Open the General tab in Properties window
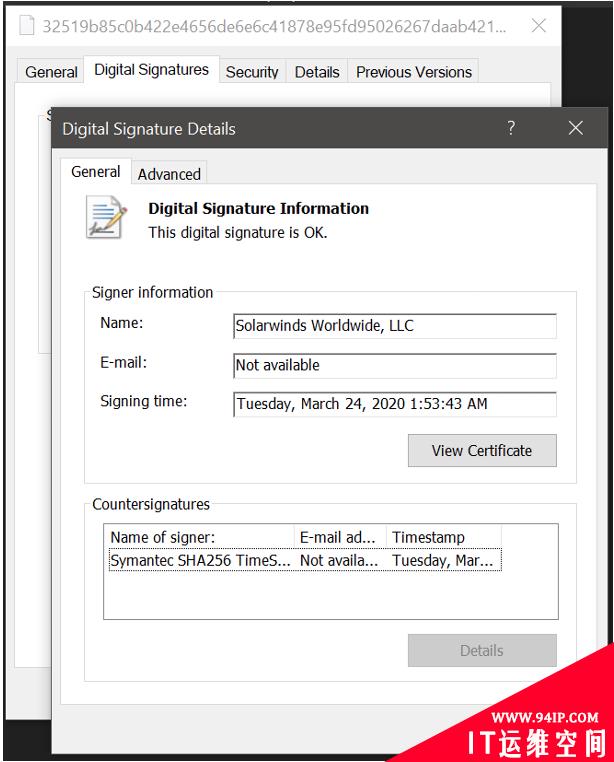 point(51,72)
